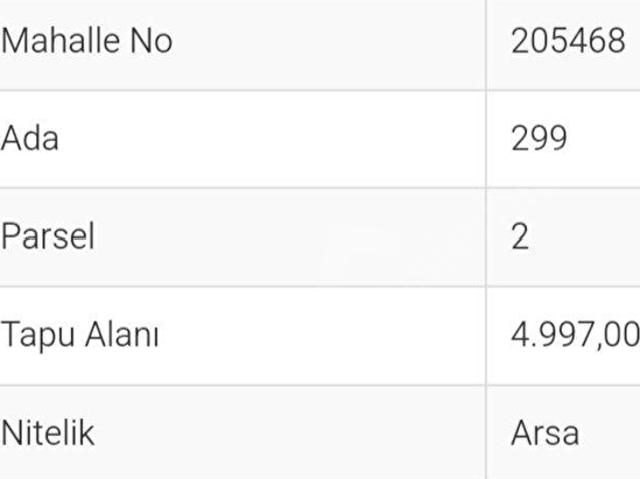This screenshot has height=479, width=640.
Task: Click the border between Tapu Alanı and Nitelik rows
Action: pyautogui.click(x=240, y=385)
